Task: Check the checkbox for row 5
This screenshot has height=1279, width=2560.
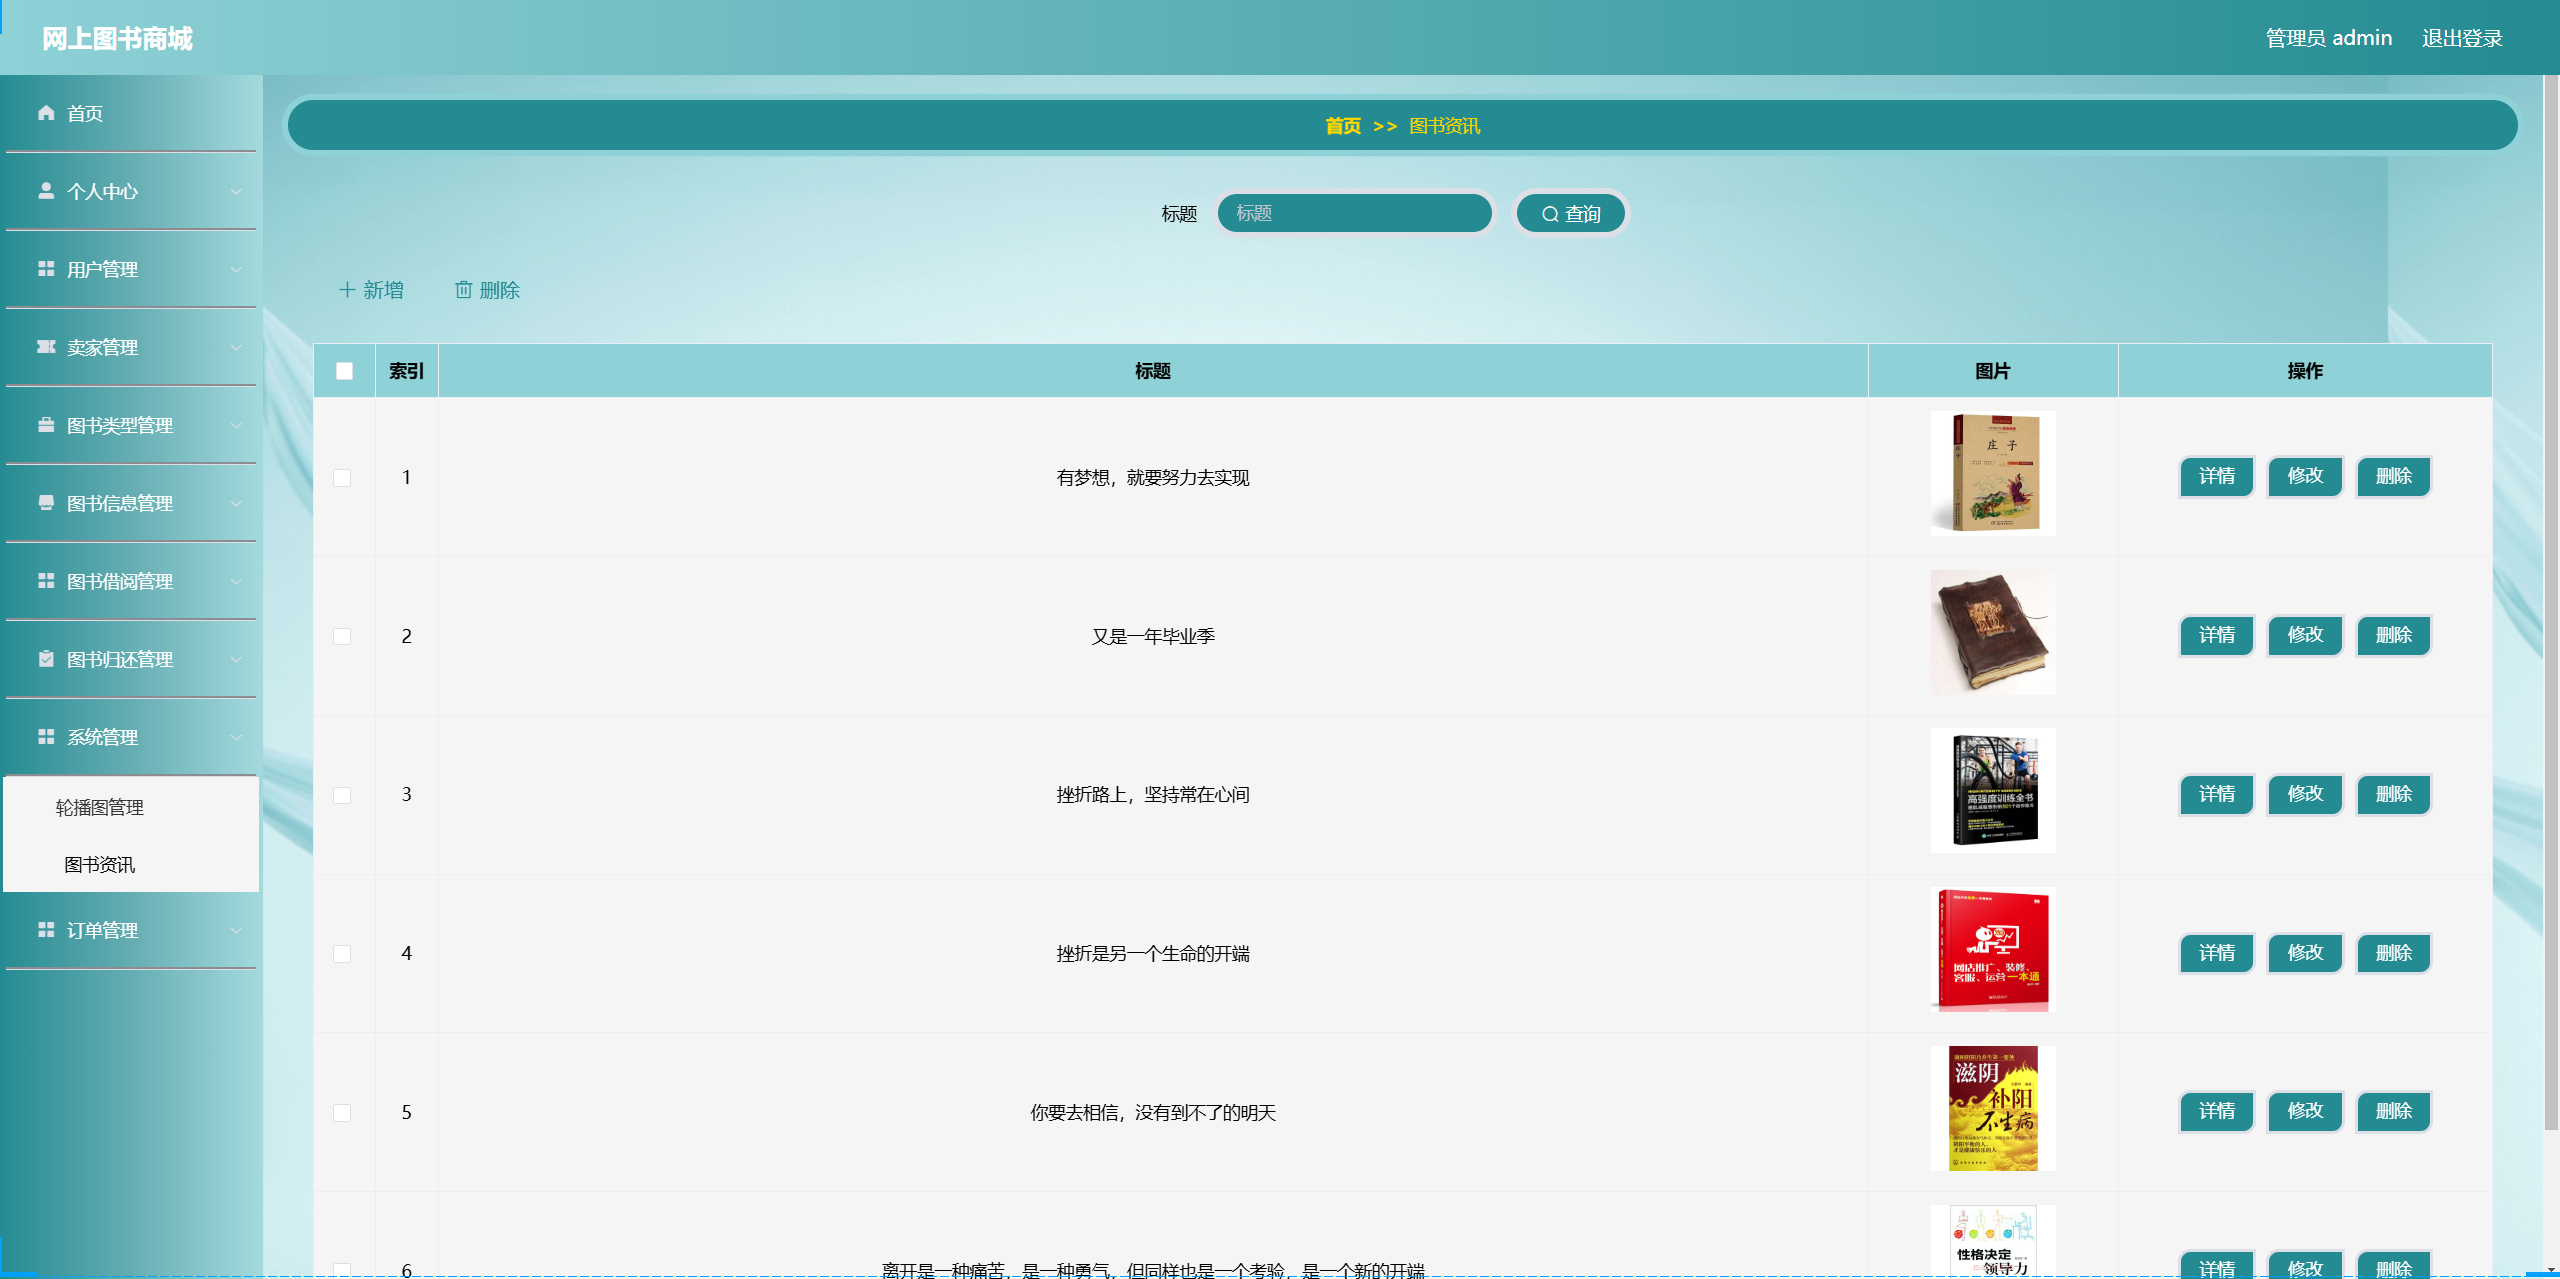Action: tap(343, 1112)
